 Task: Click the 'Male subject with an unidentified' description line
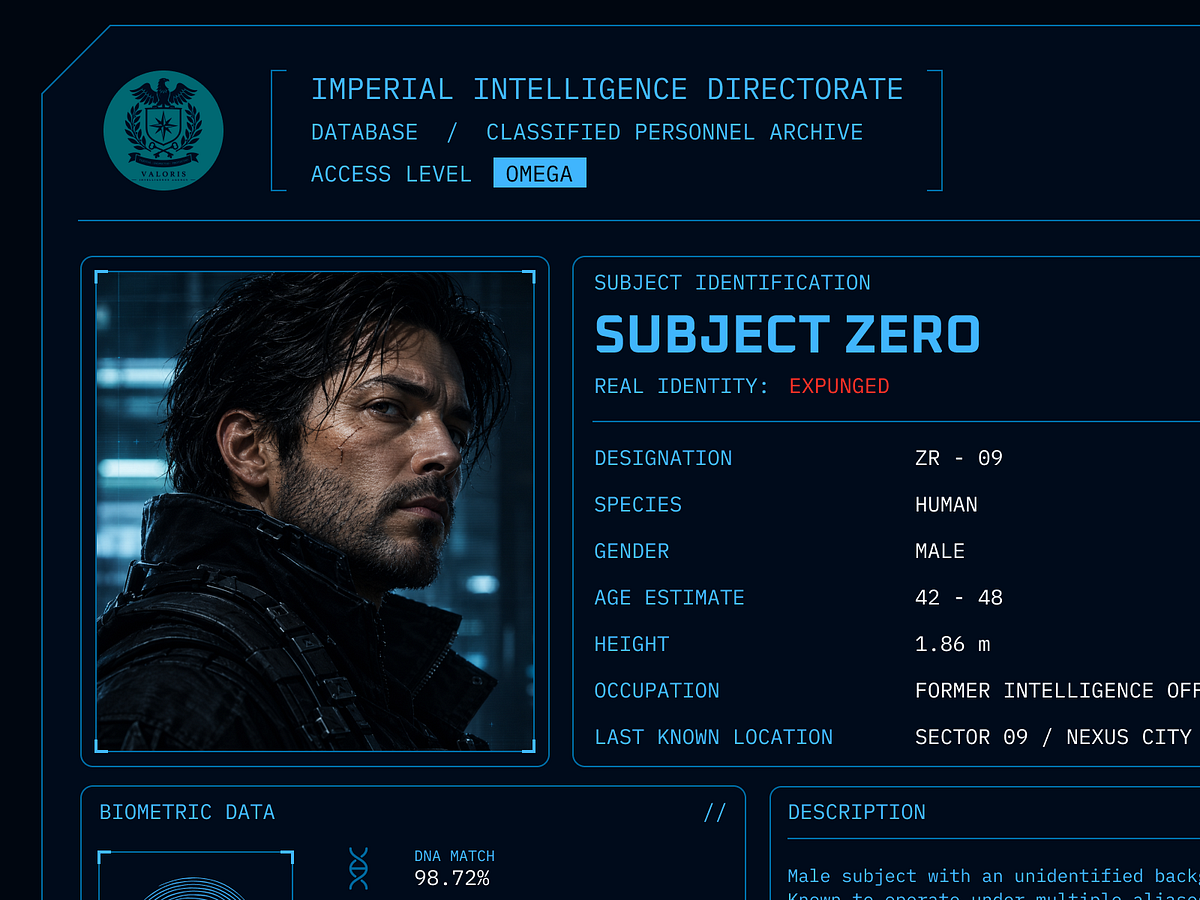pyautogui.click(x=994, y=876)
